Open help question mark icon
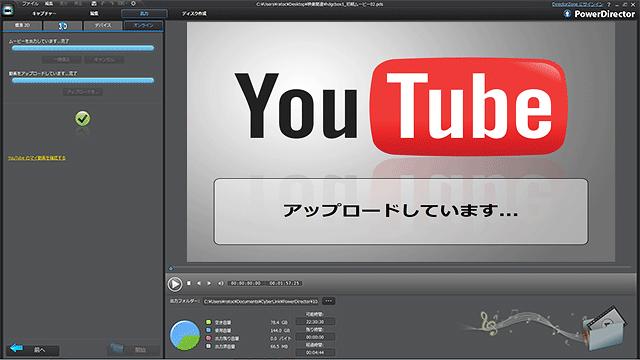Viewport: 640px width, 360px height. [609, 4]
